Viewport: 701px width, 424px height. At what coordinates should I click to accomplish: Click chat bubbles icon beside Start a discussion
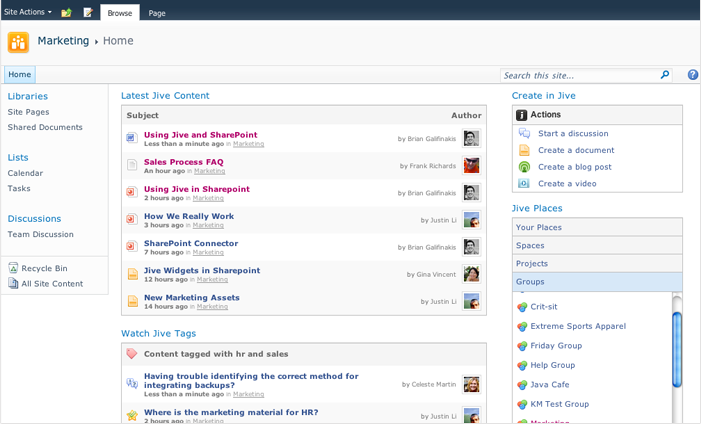tap(524, 133)
